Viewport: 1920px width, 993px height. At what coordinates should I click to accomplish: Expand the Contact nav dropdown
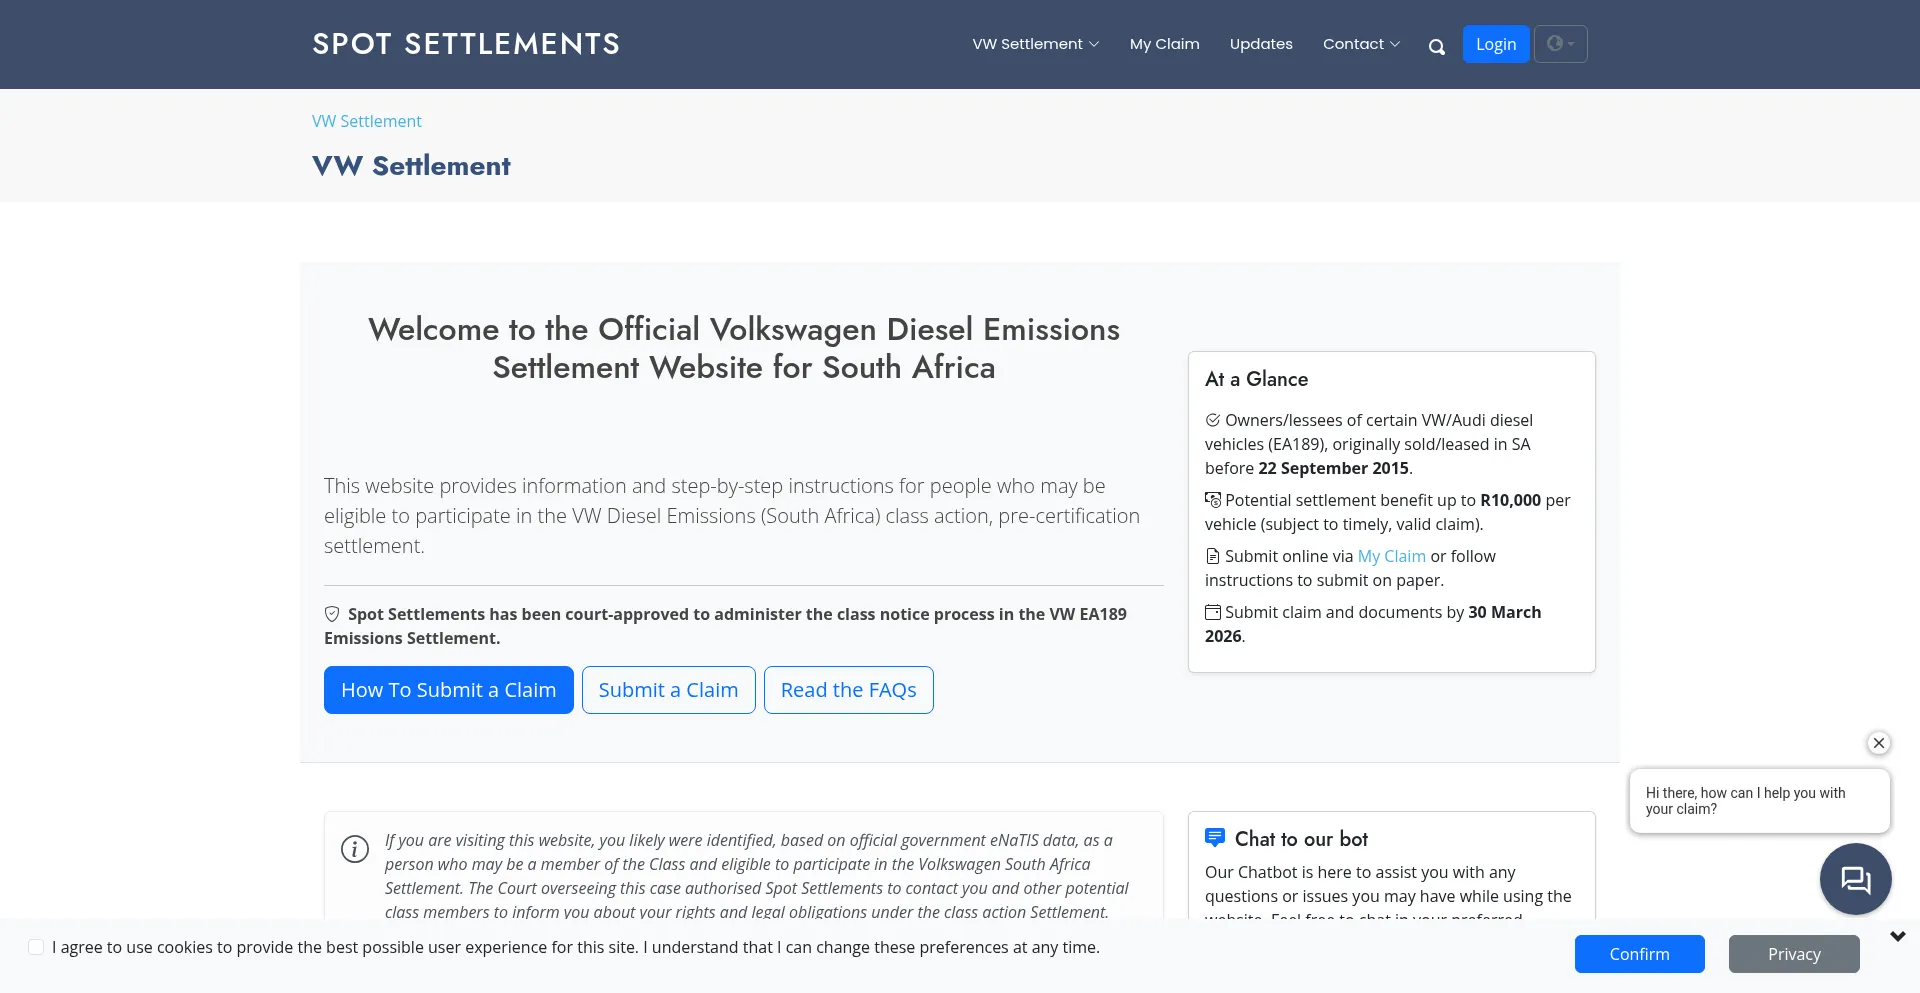click(x=1361, y=44)
